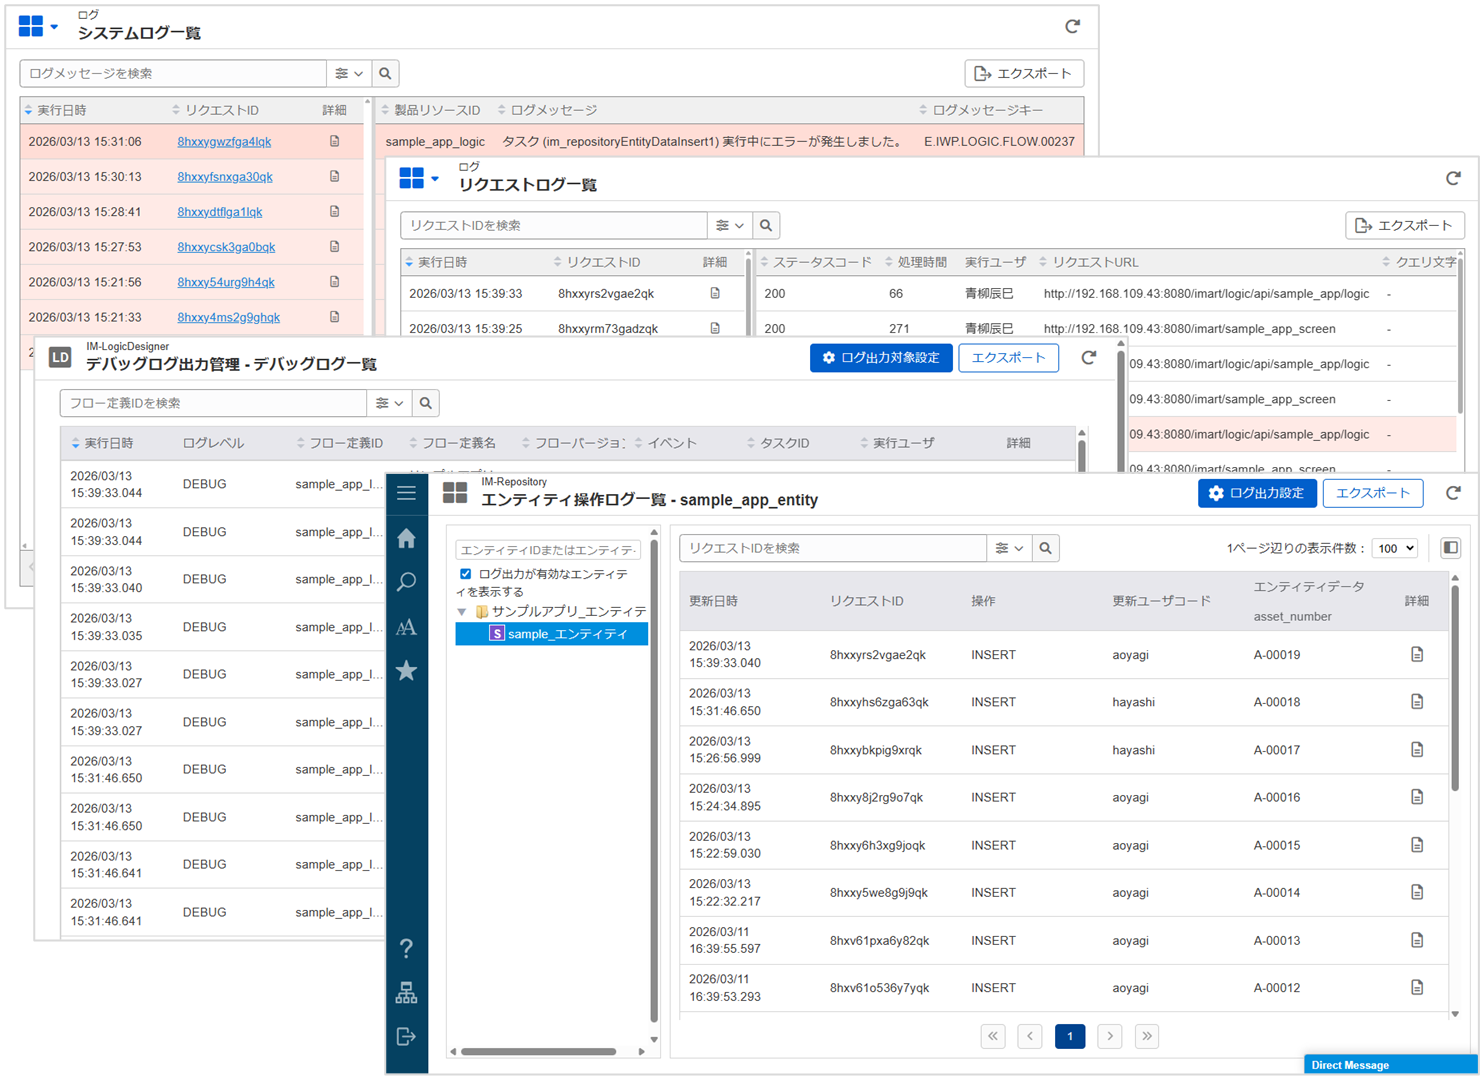The image size is (1484, 1077).
Task: Open the help question mark icon
Action: (406, 948)
